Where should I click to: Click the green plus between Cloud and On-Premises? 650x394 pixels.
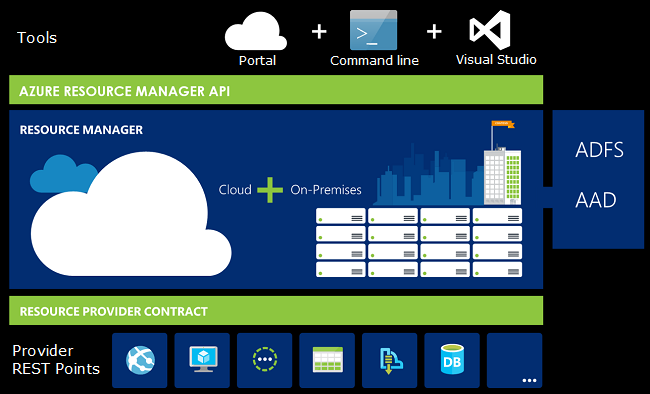270,190
